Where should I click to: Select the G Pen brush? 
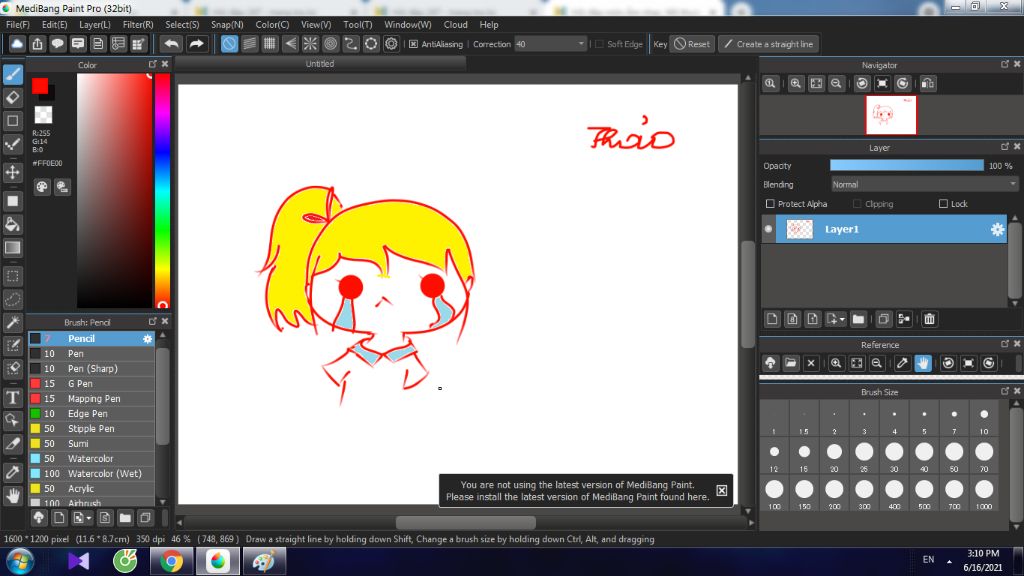(x=91, y=383)
